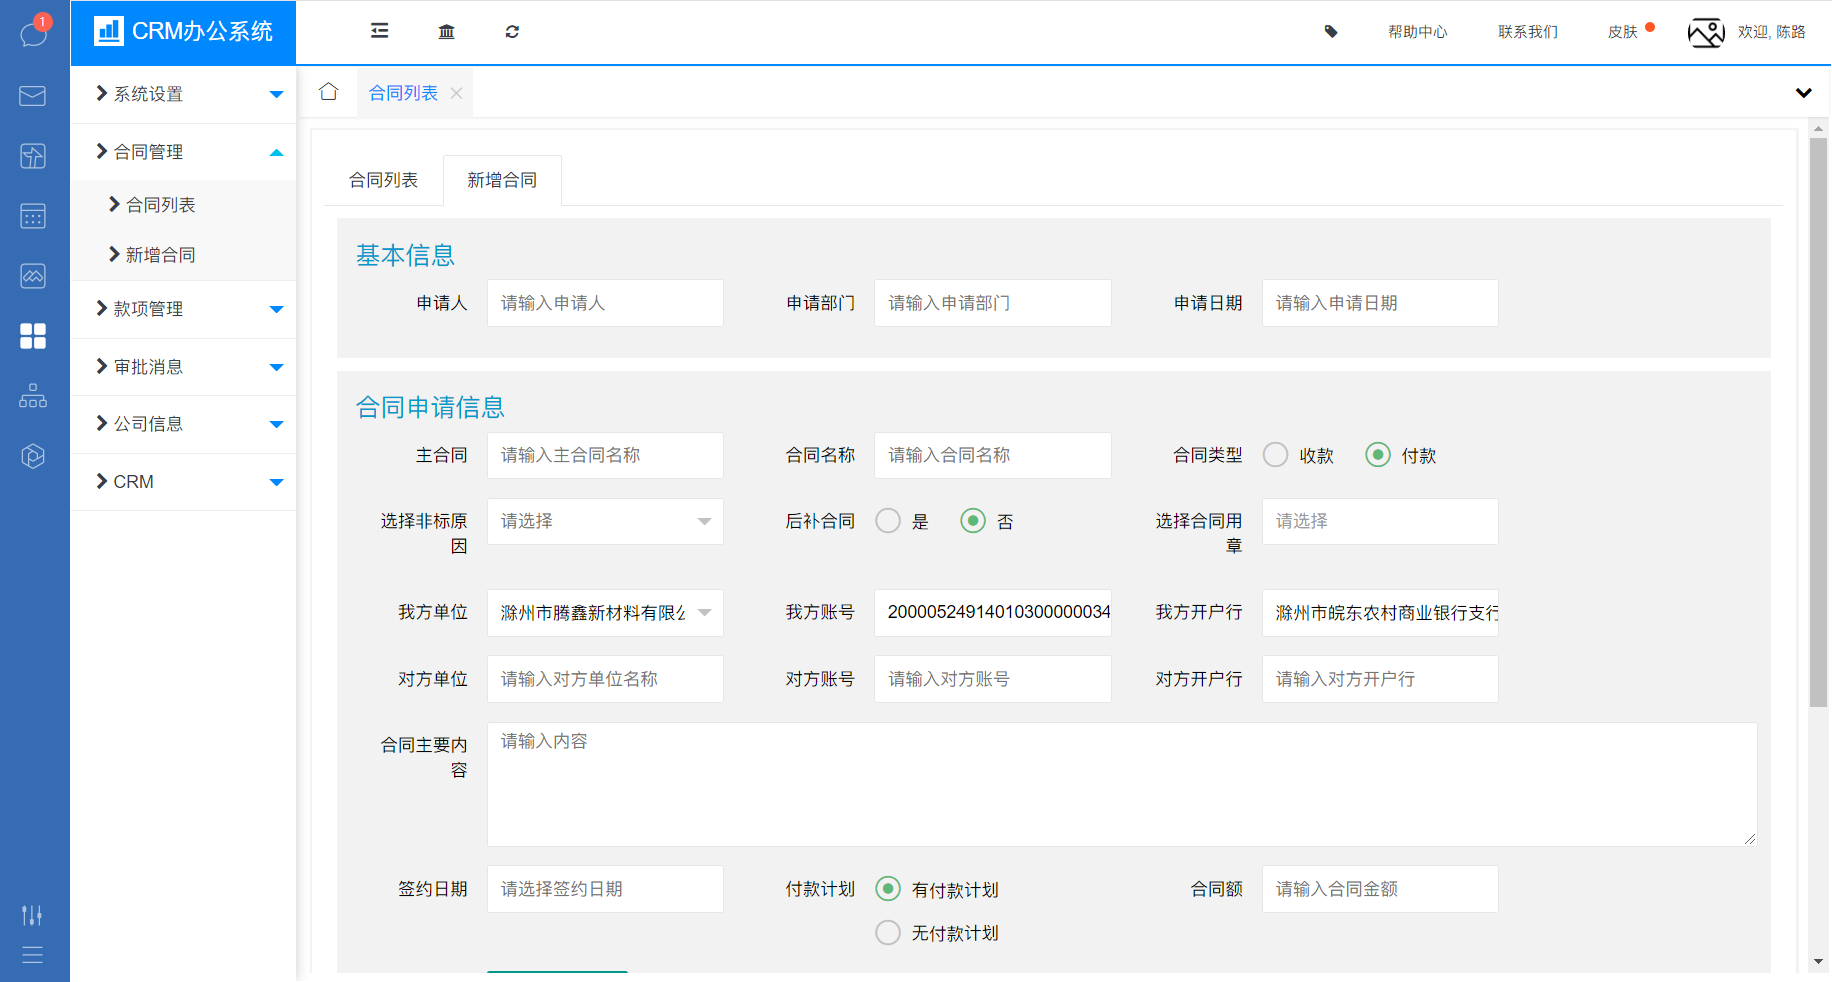
Task: Open the 帮助中心 help center
Action: [1416, 31]
